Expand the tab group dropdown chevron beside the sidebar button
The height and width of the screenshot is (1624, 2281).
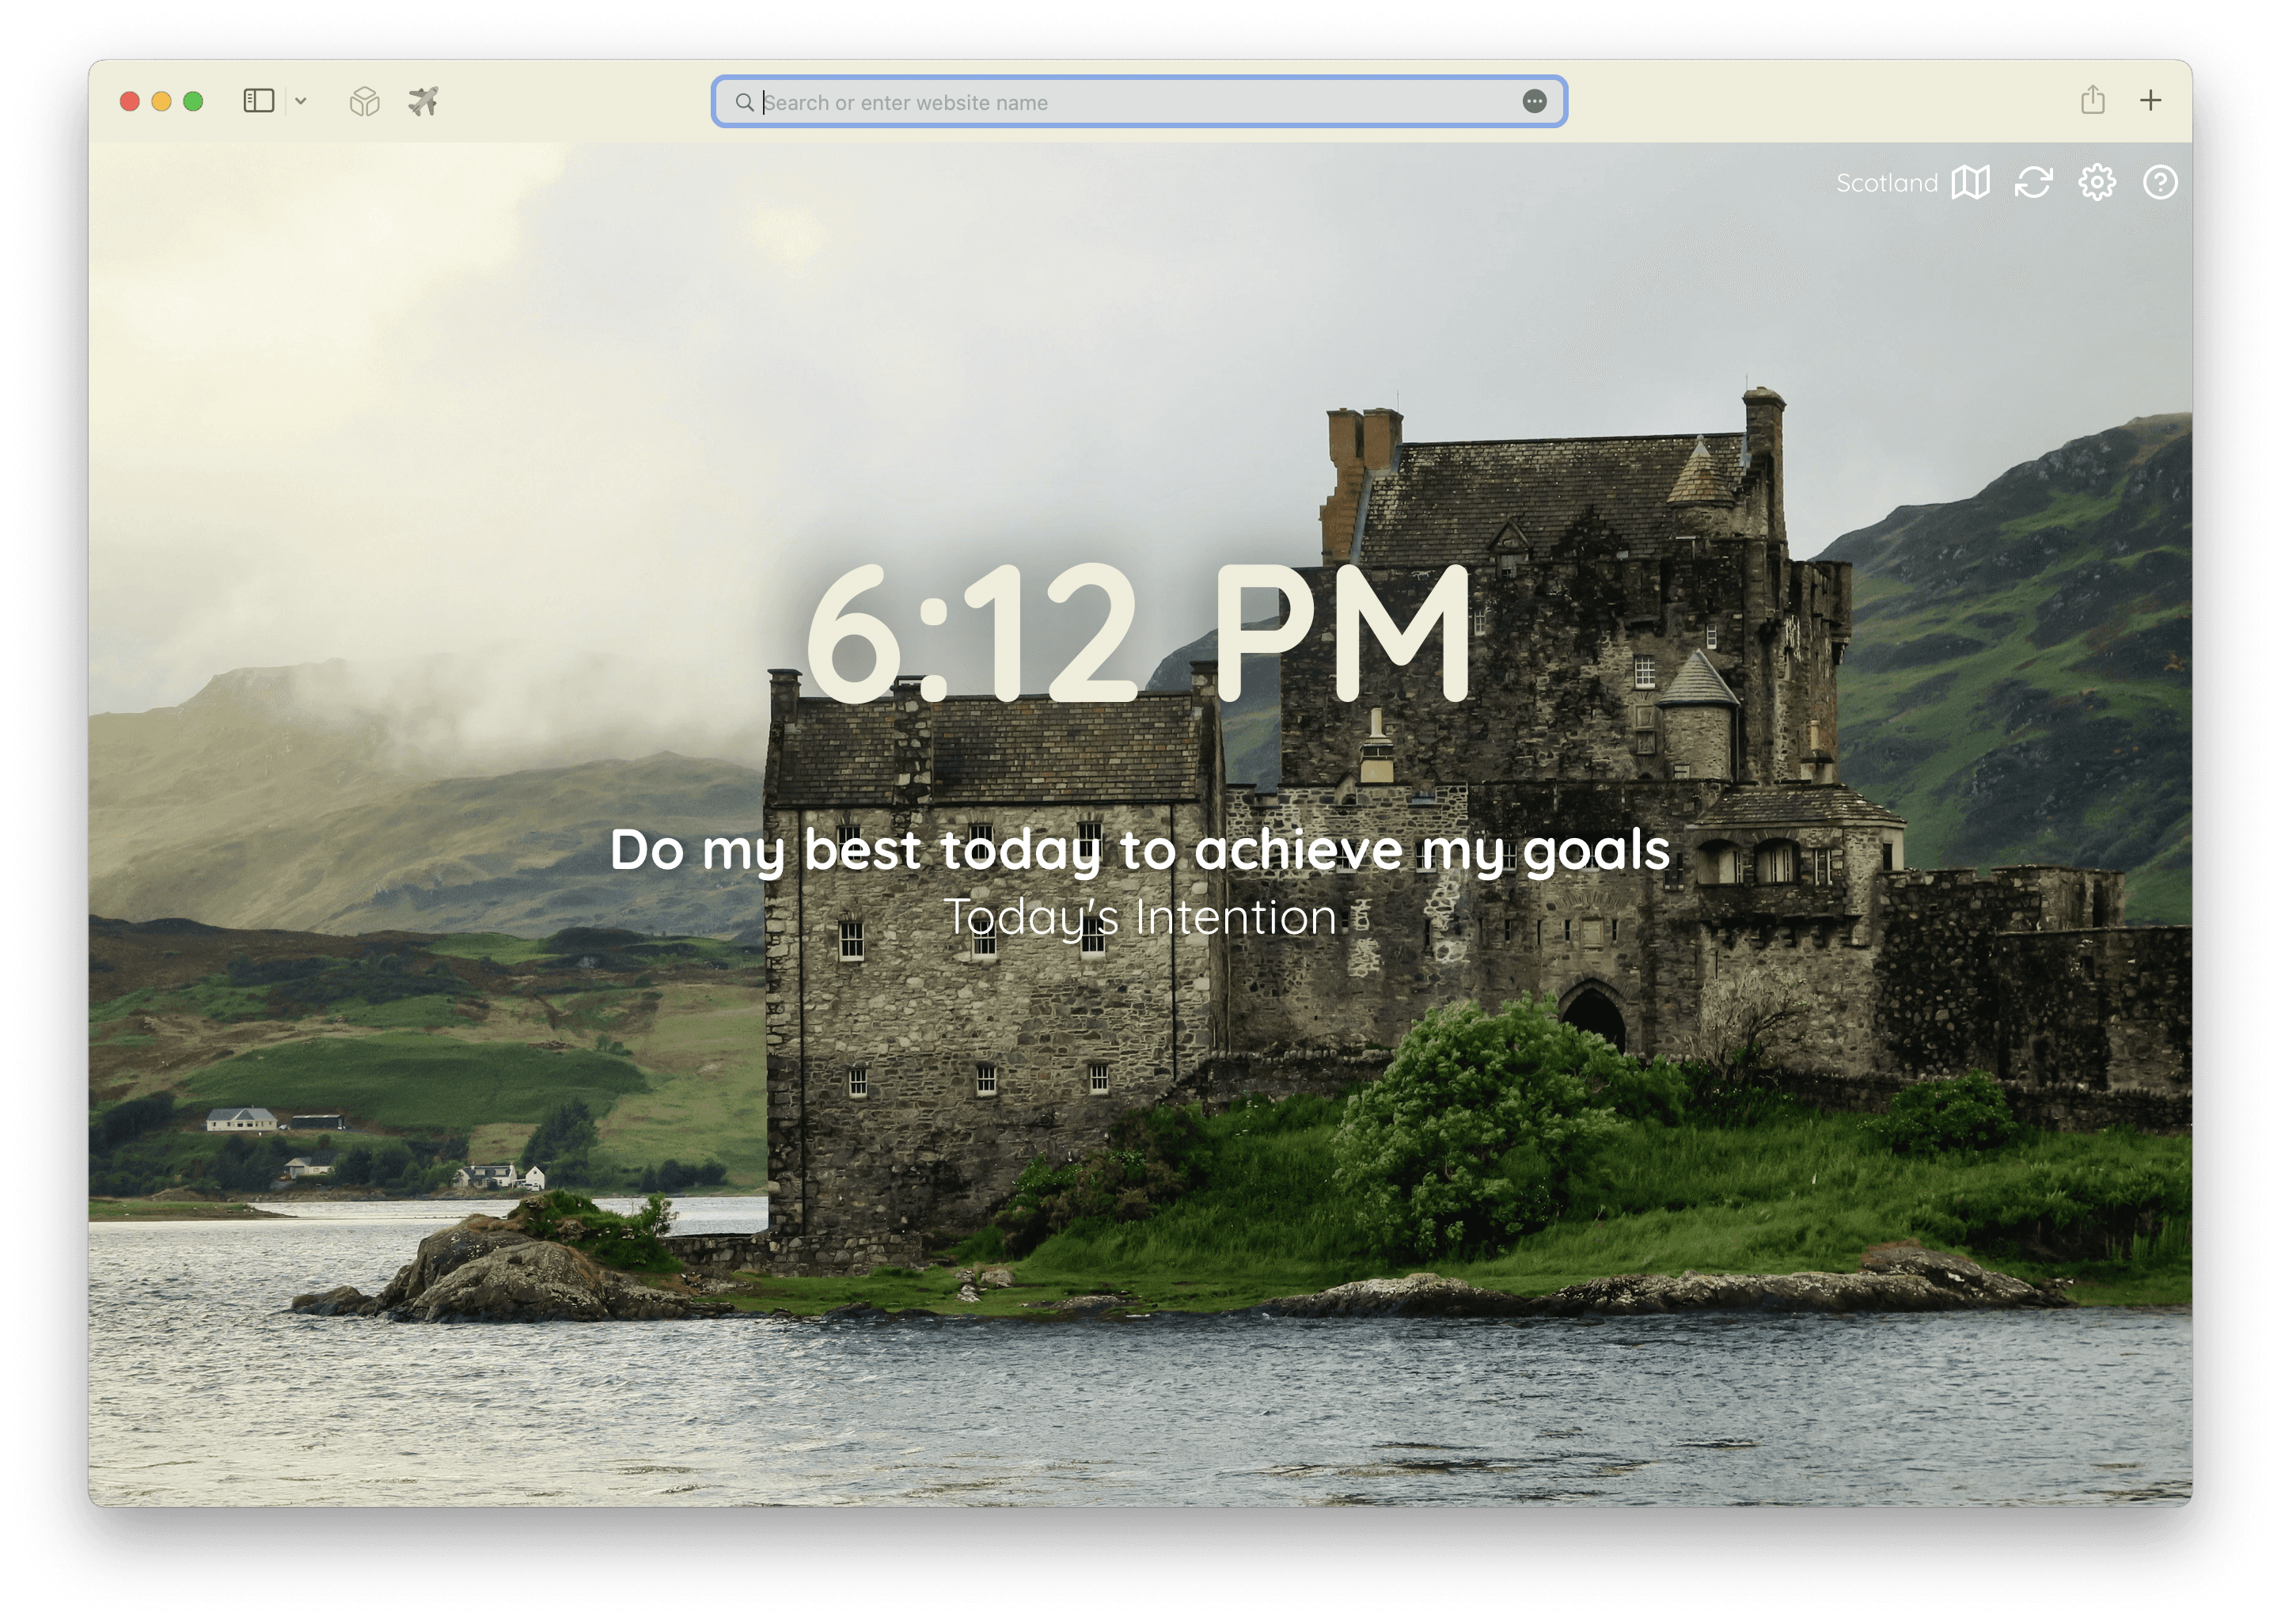pyautogui.click(x=301, y=101)
